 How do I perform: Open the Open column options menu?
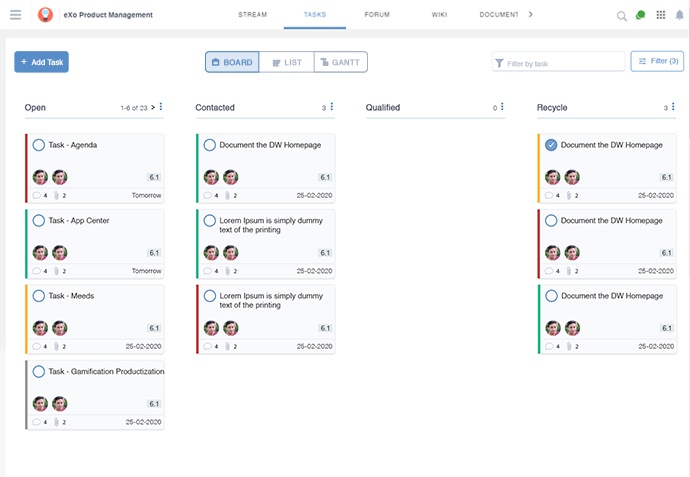pyautogui.click(x=161, y=107)
